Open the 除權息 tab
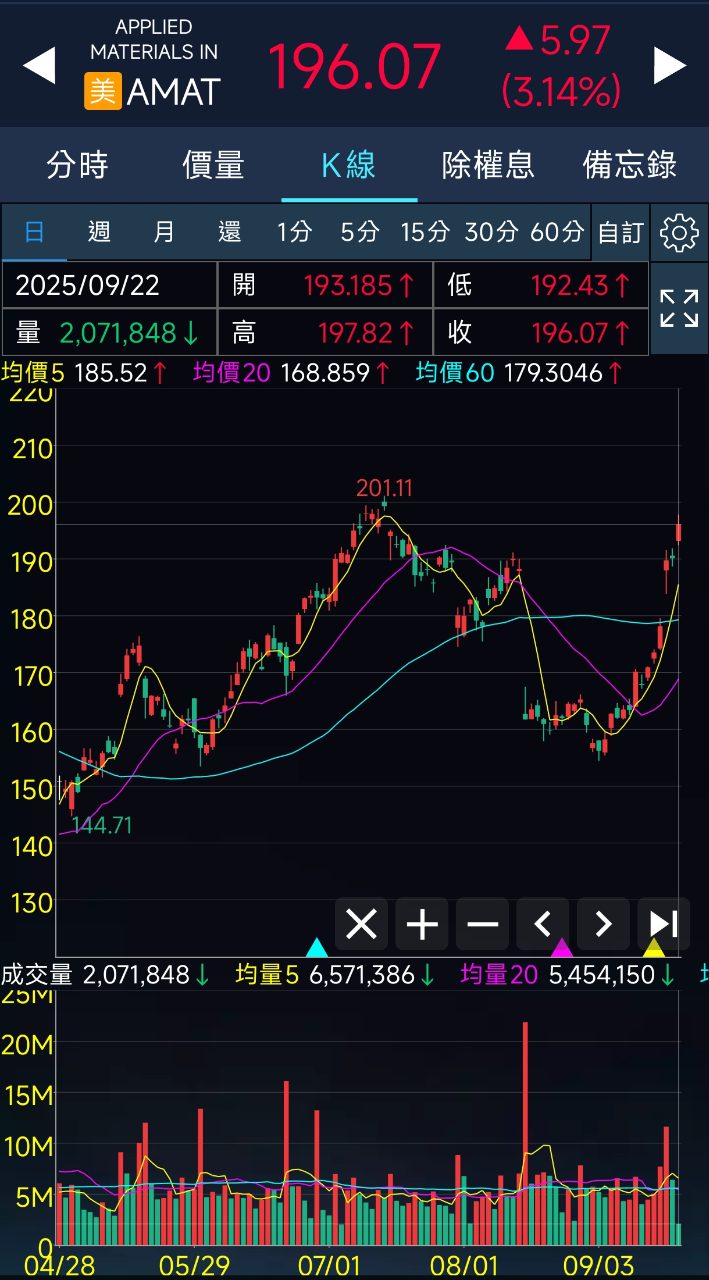The height and width of the screenshot is (1280, 709). click(x=488, y=165)
